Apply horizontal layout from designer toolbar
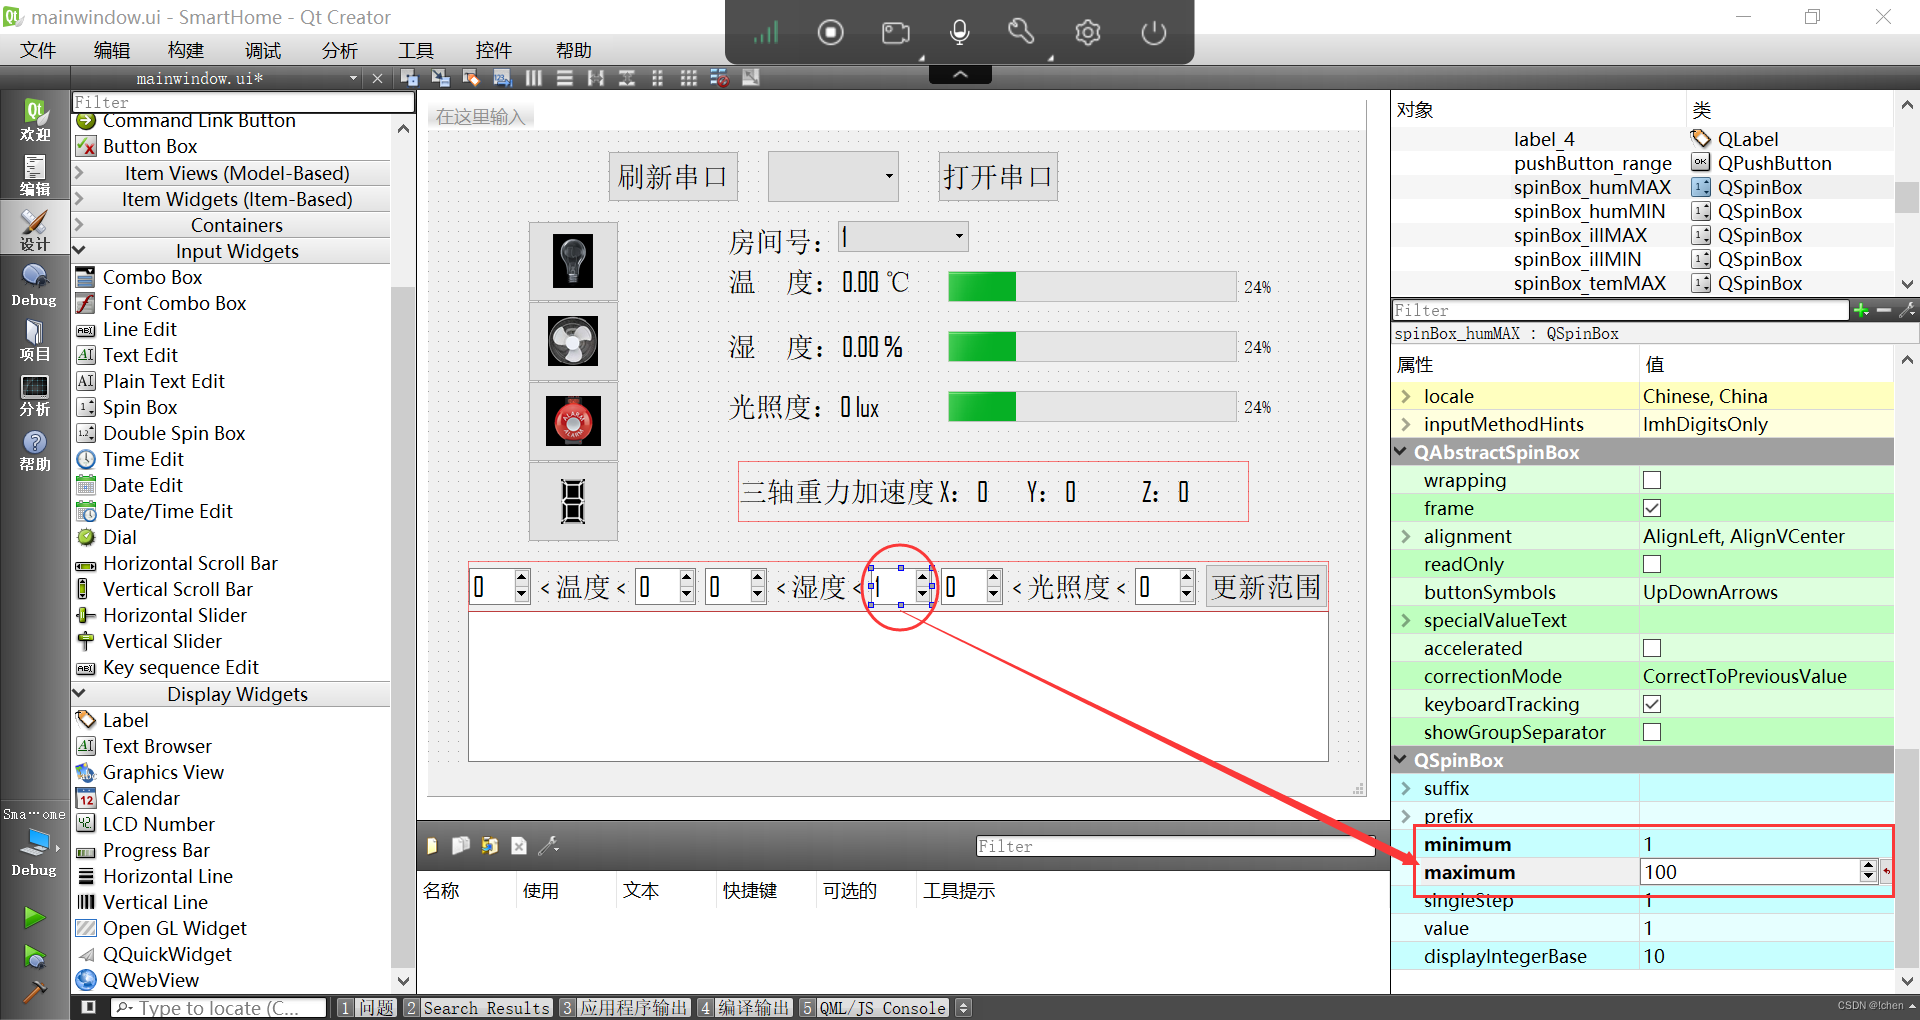This screenshot has width=1920, height=1020. [534, 78]
